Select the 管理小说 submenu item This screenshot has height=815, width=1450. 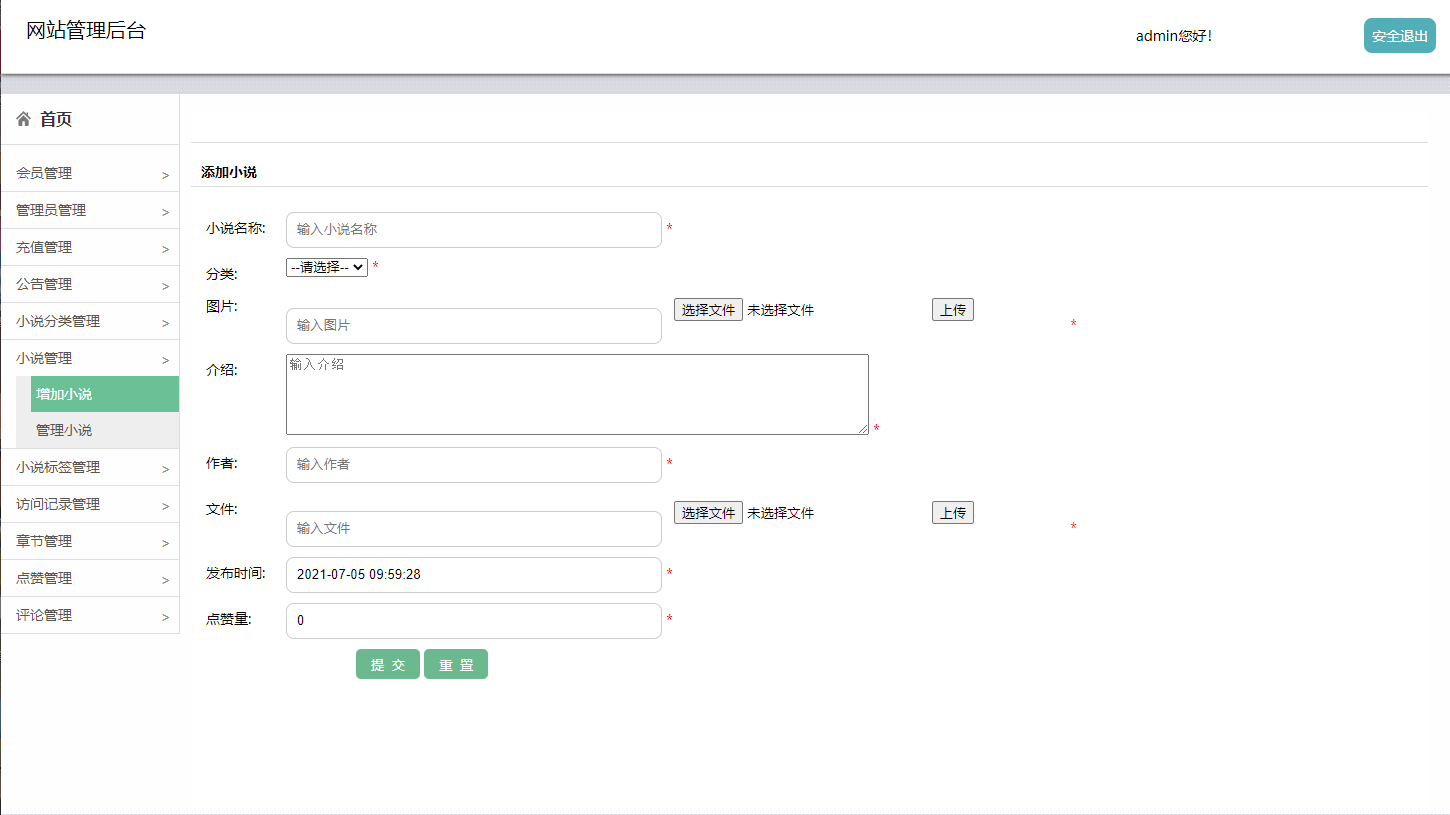pyautogui.click(x=64, y=430)
